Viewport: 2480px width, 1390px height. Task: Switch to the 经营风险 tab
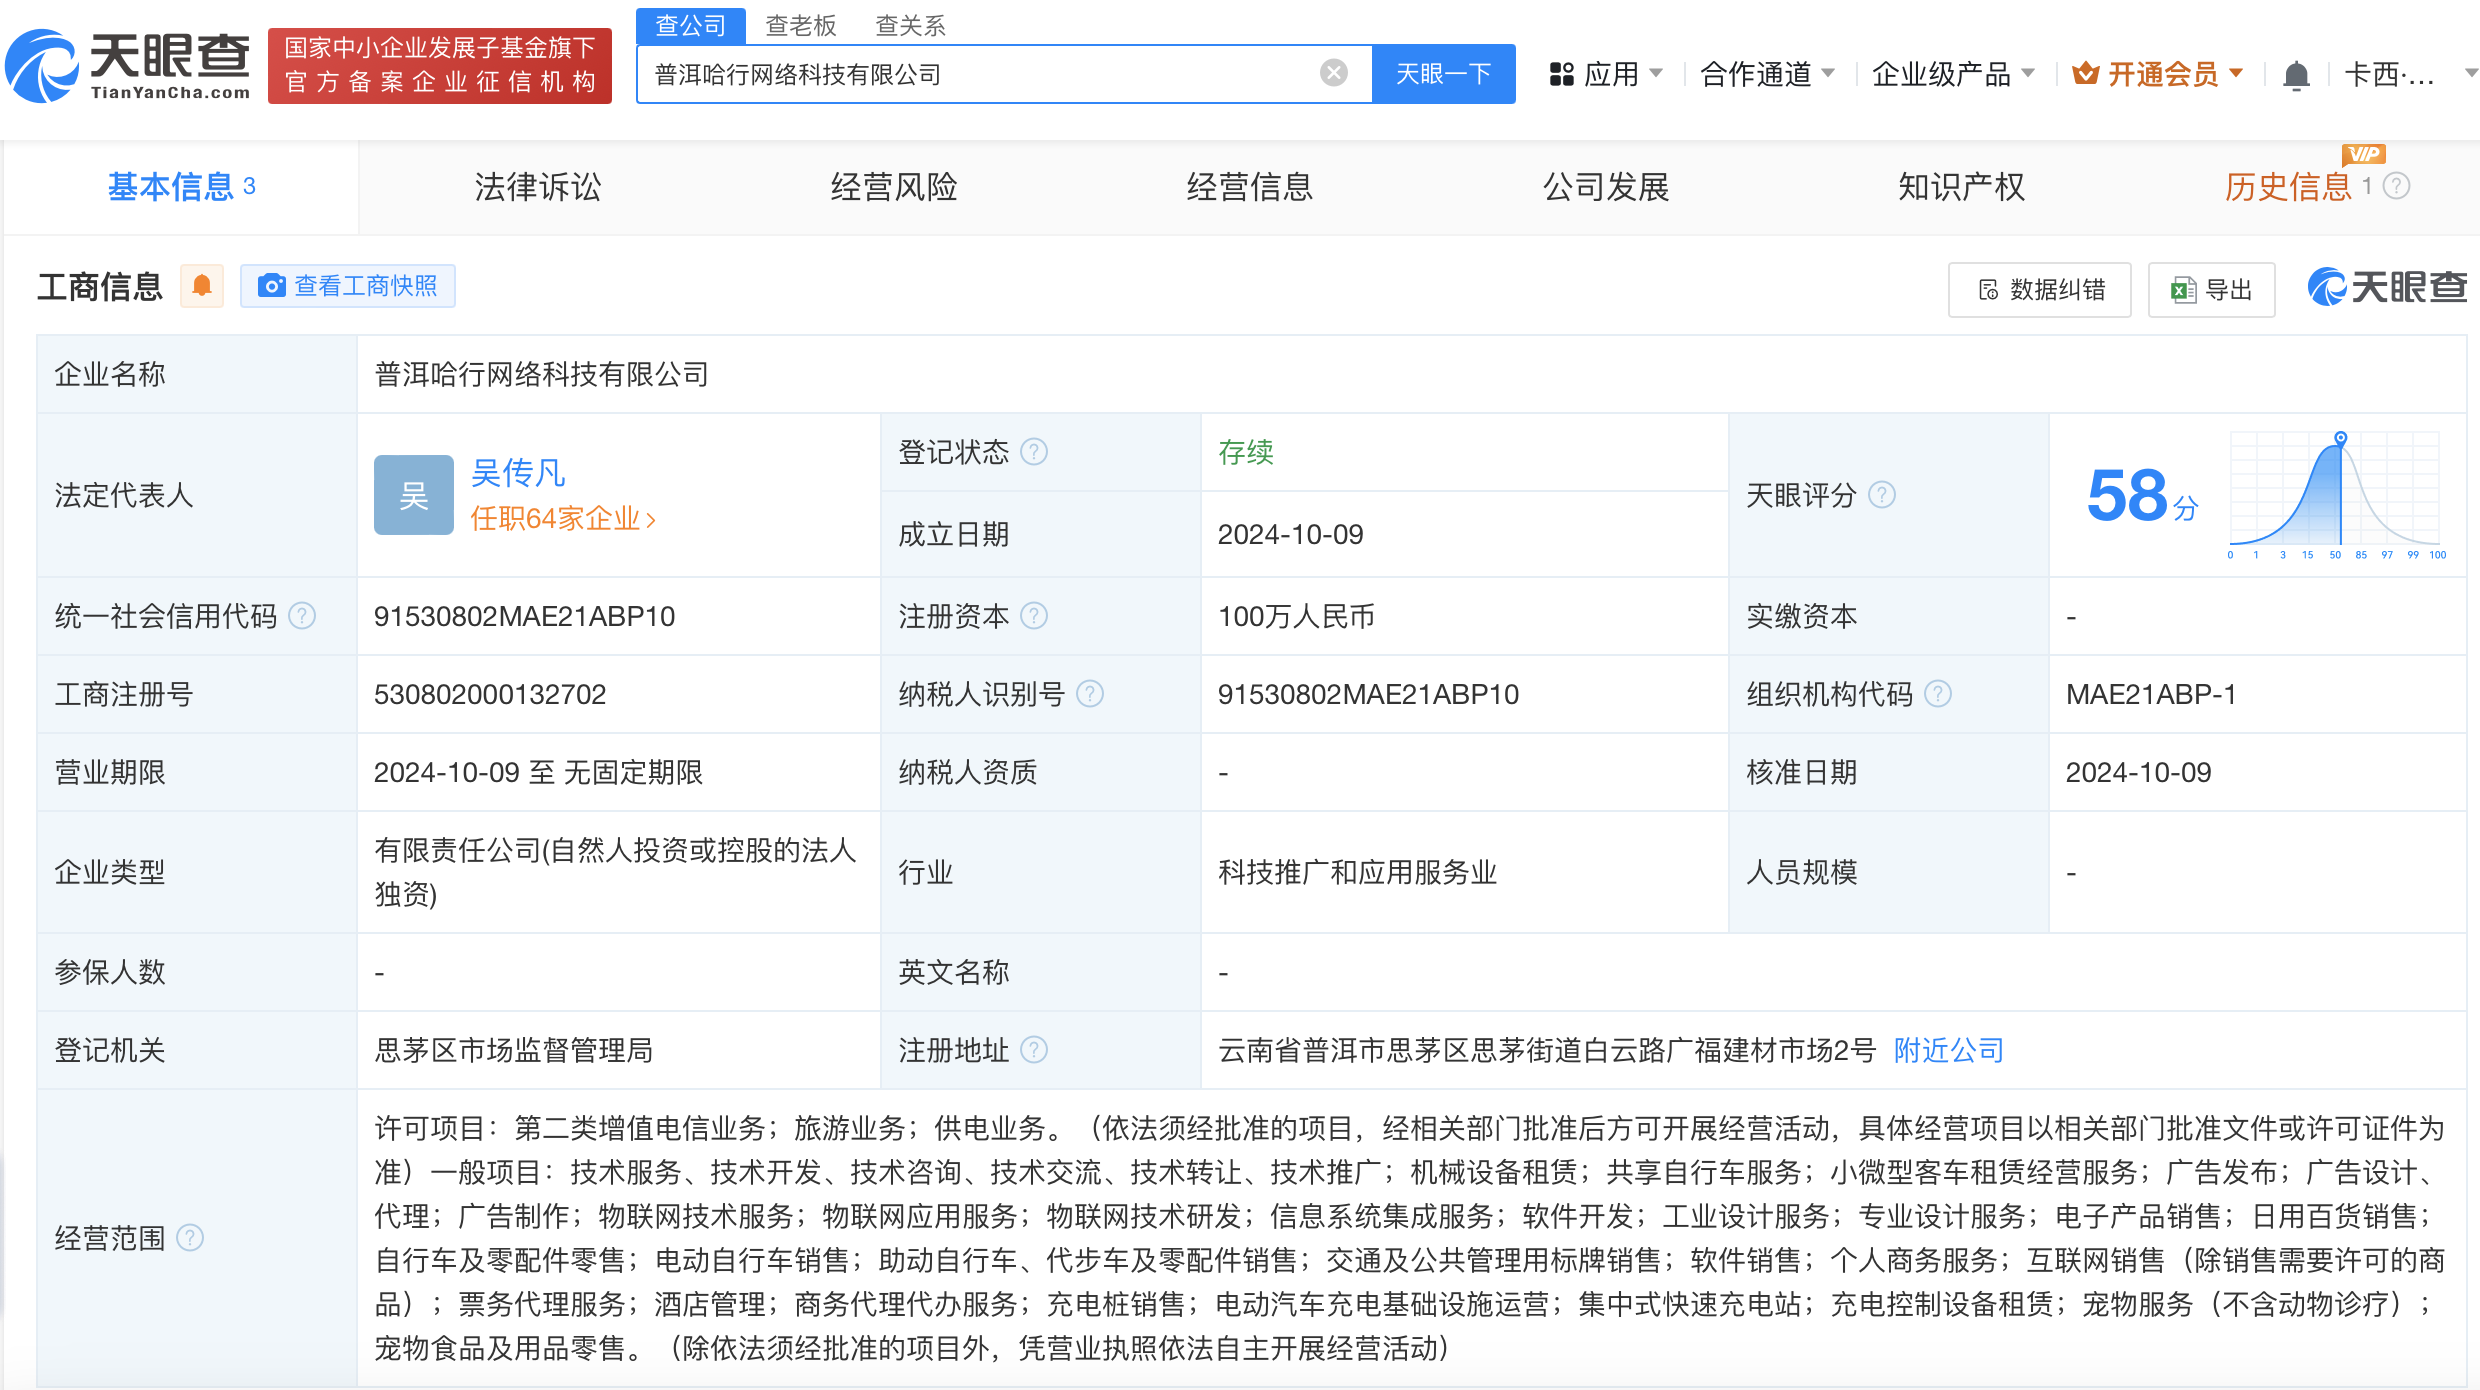tap(894, 187)
